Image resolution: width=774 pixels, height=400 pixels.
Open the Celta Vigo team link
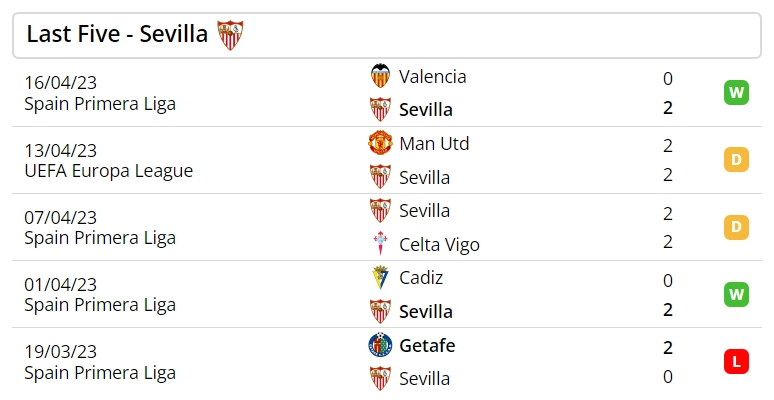click(x=439, y=244)
